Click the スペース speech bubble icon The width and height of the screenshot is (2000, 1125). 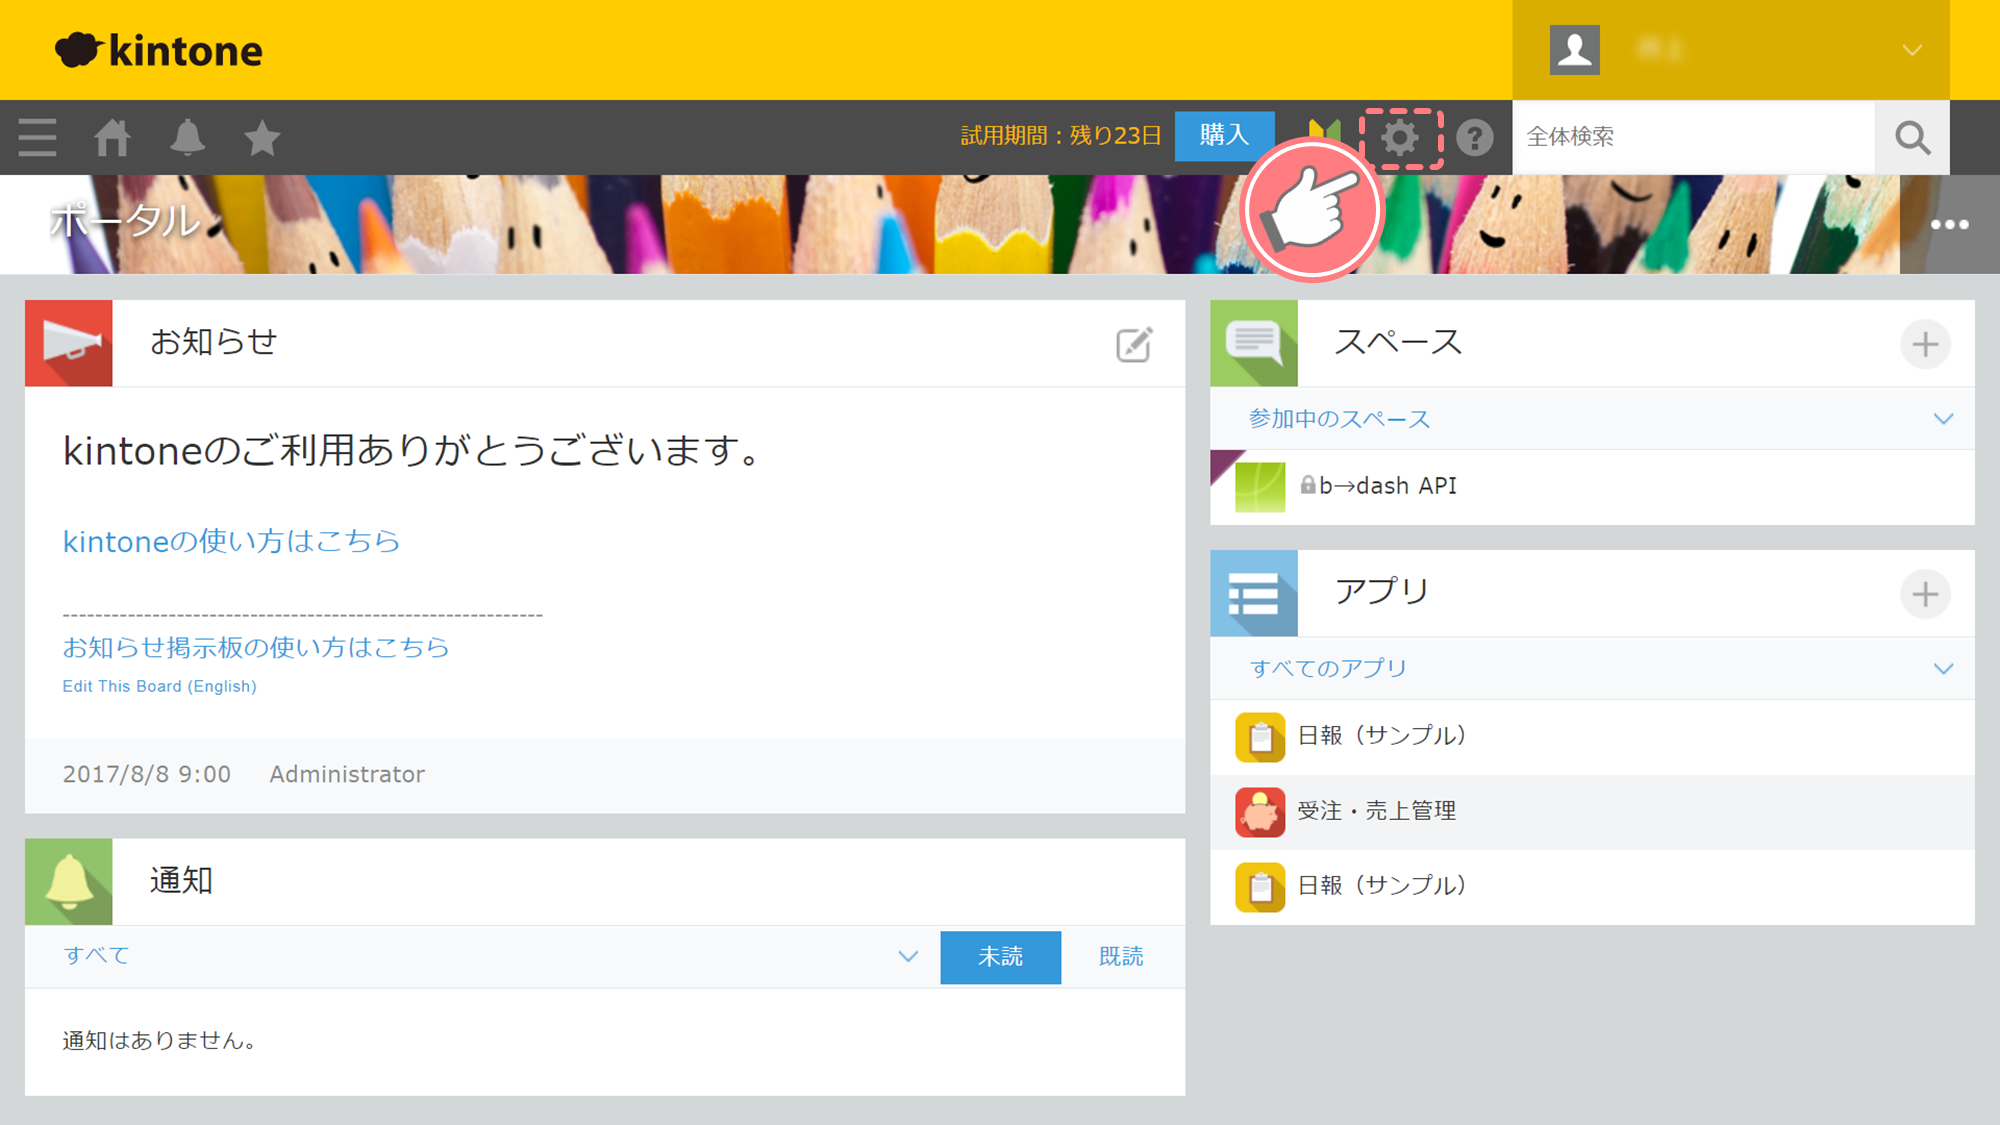(1254, 343)
